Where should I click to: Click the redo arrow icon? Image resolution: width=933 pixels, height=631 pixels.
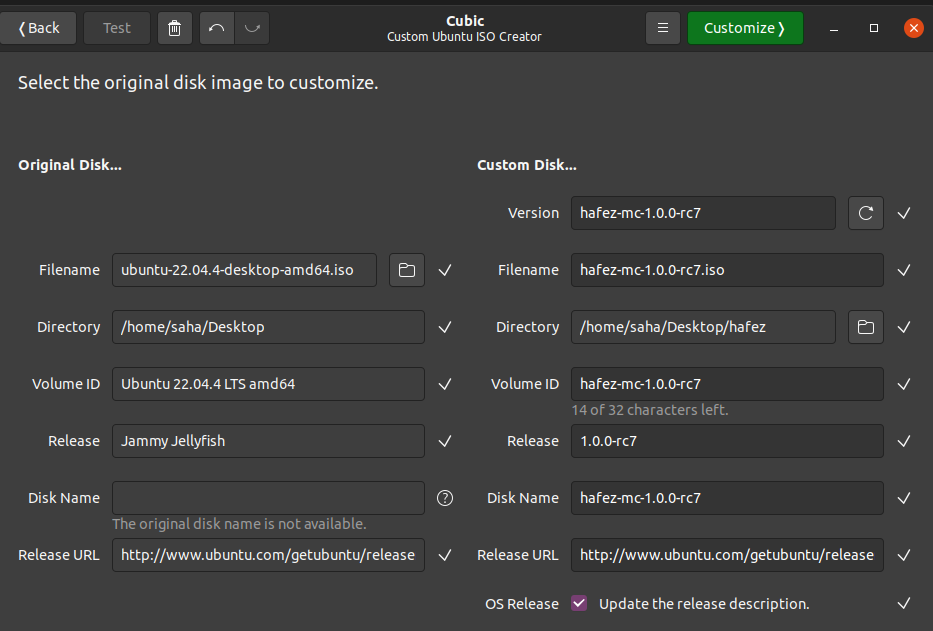[252, 28]
